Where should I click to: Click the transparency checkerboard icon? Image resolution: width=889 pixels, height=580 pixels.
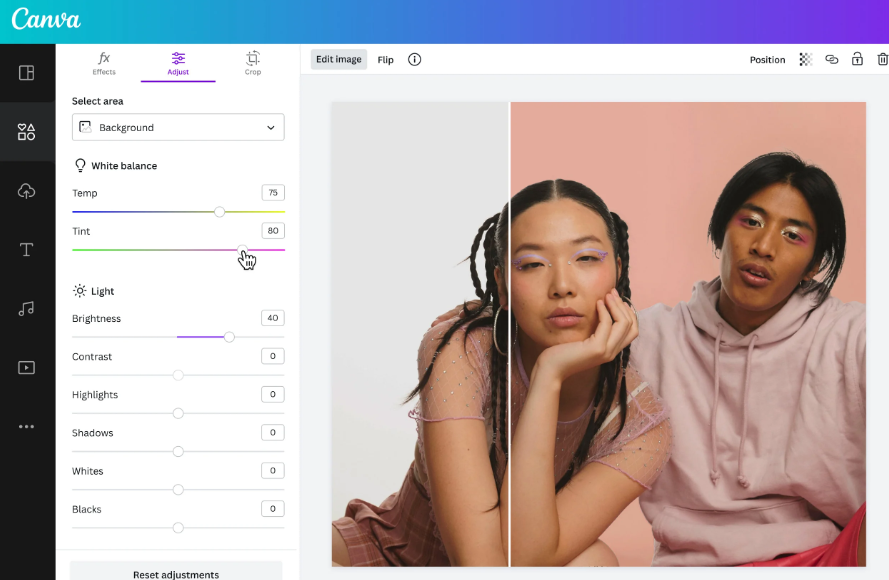coord(805,59)
